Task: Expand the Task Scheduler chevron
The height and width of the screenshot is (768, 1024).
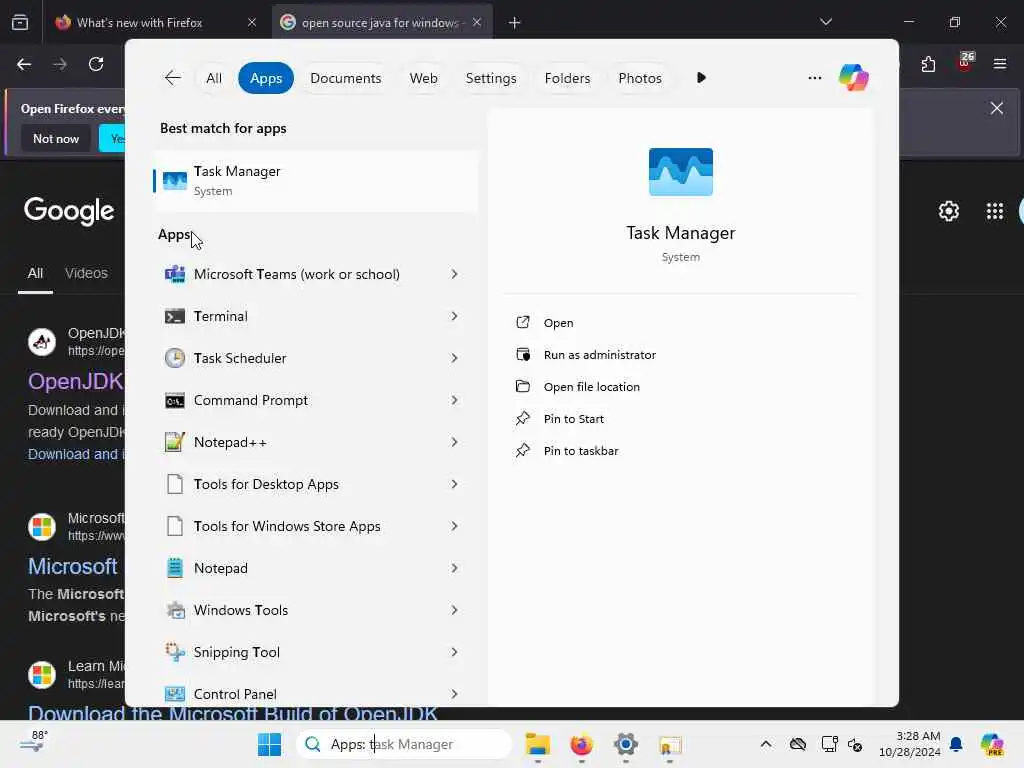Action: [455, 358]
